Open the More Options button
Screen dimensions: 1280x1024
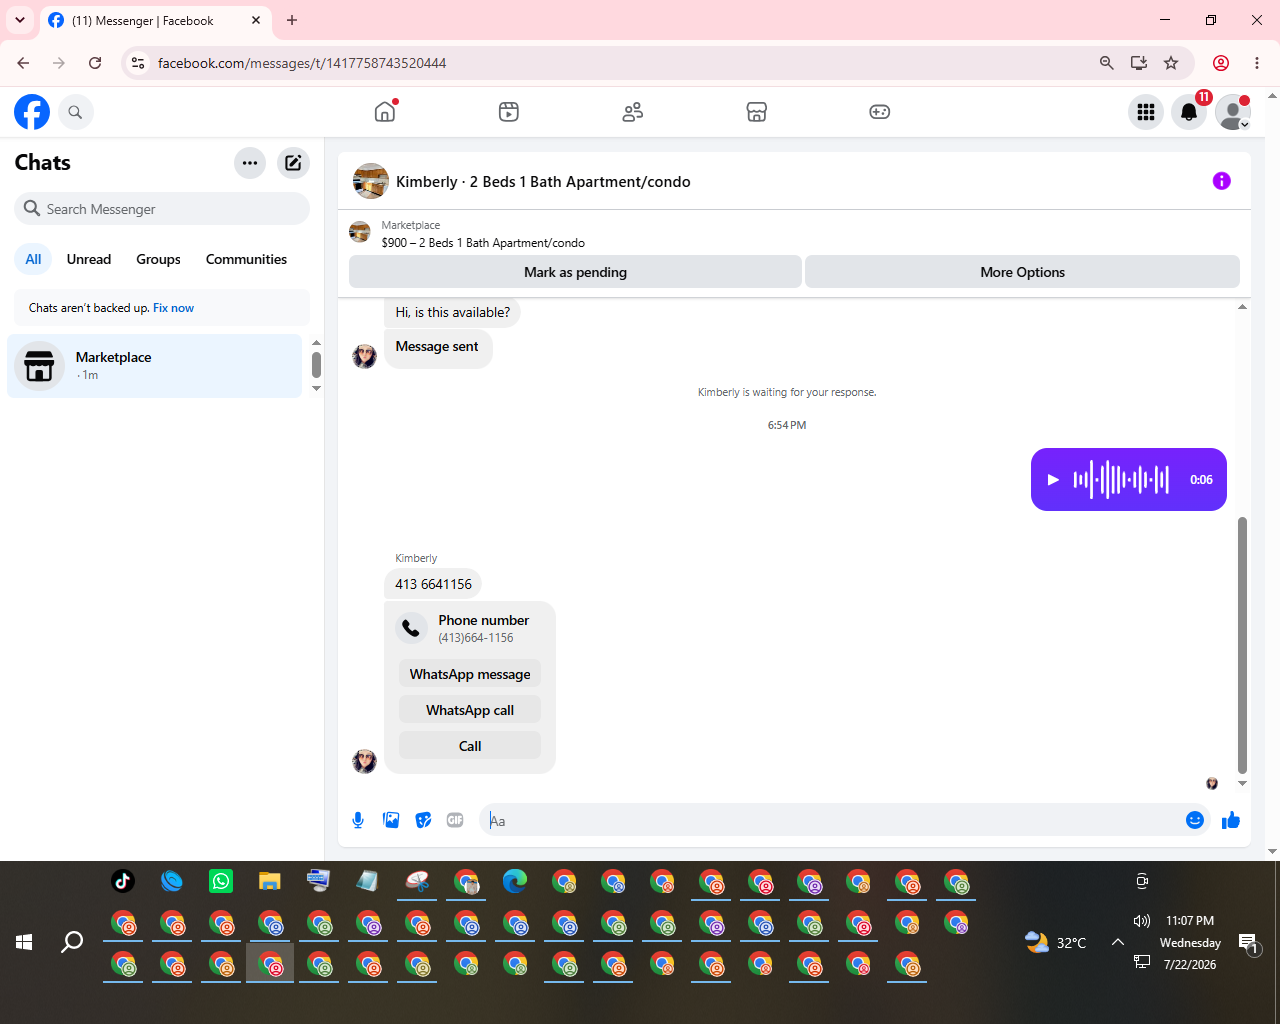click(1022, 272)
